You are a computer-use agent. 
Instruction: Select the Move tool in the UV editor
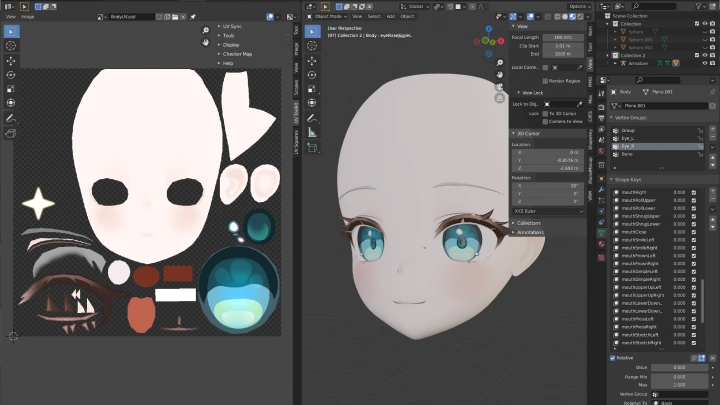coord(11,61)
